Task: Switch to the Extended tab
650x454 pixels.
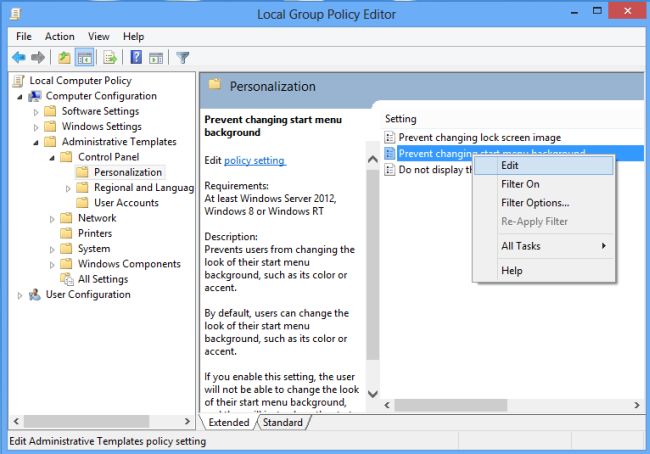Action: [229, 422]
